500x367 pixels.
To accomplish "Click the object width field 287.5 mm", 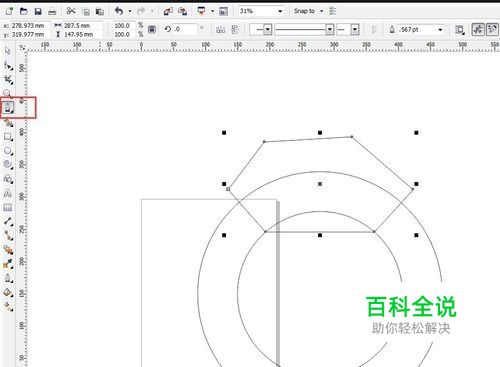I will pos(83,26).
